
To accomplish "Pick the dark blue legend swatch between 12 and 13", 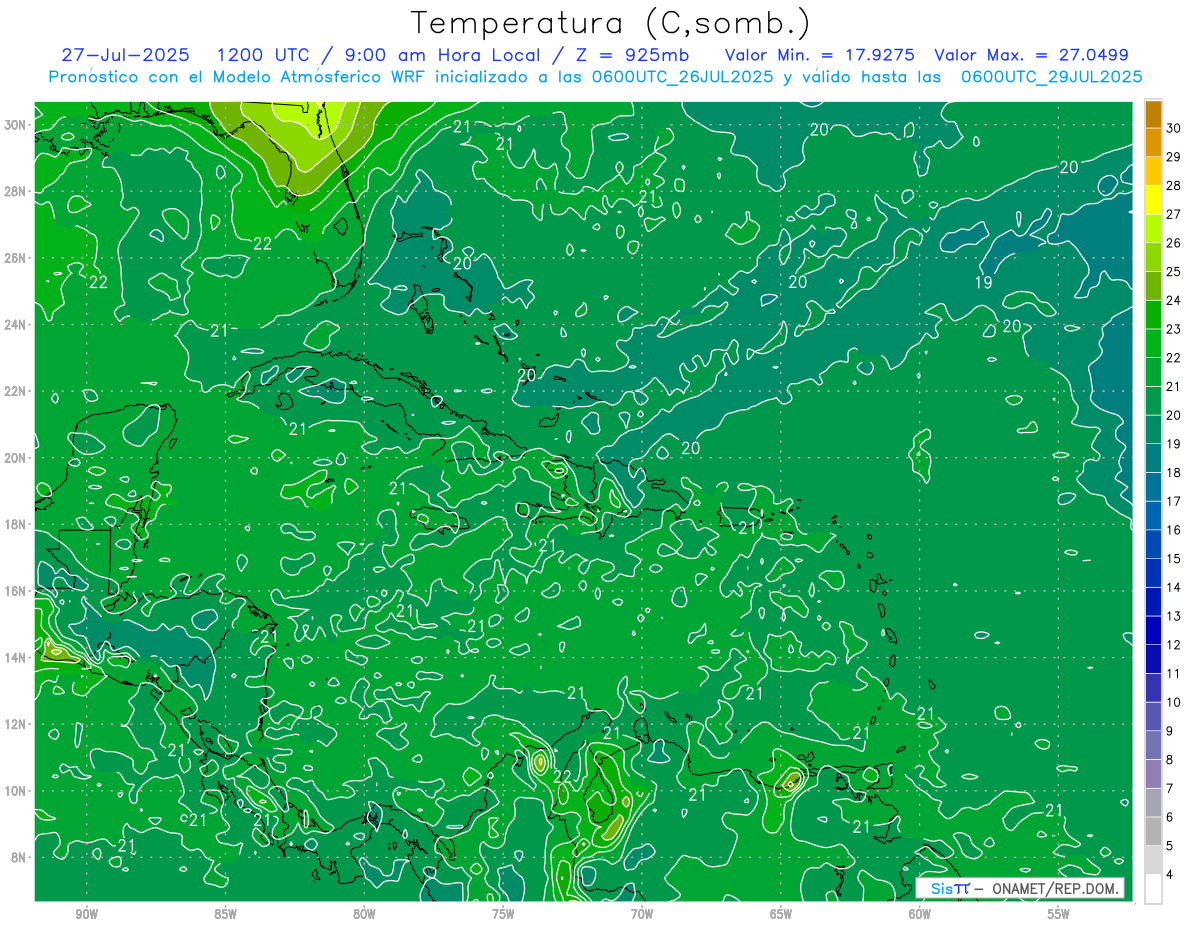I will (1153, 630).
